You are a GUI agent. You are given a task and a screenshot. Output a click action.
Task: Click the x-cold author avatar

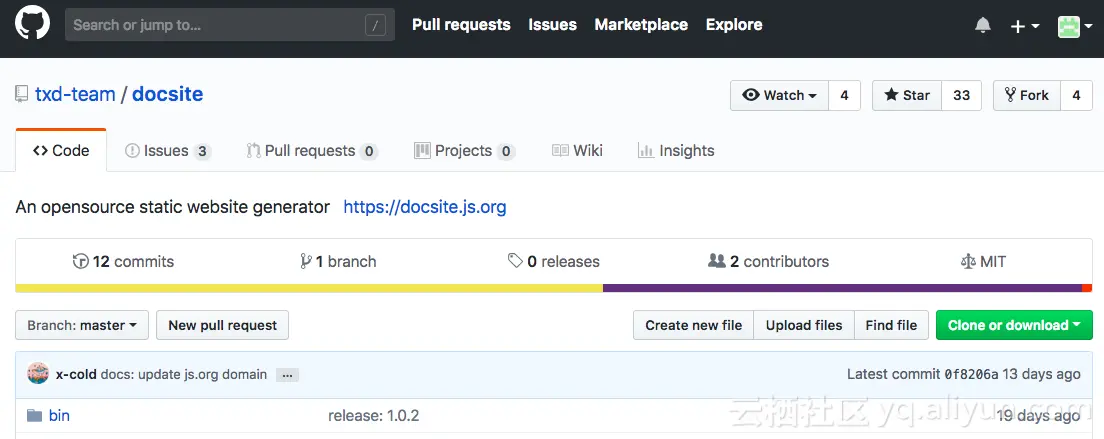[38, 374]
